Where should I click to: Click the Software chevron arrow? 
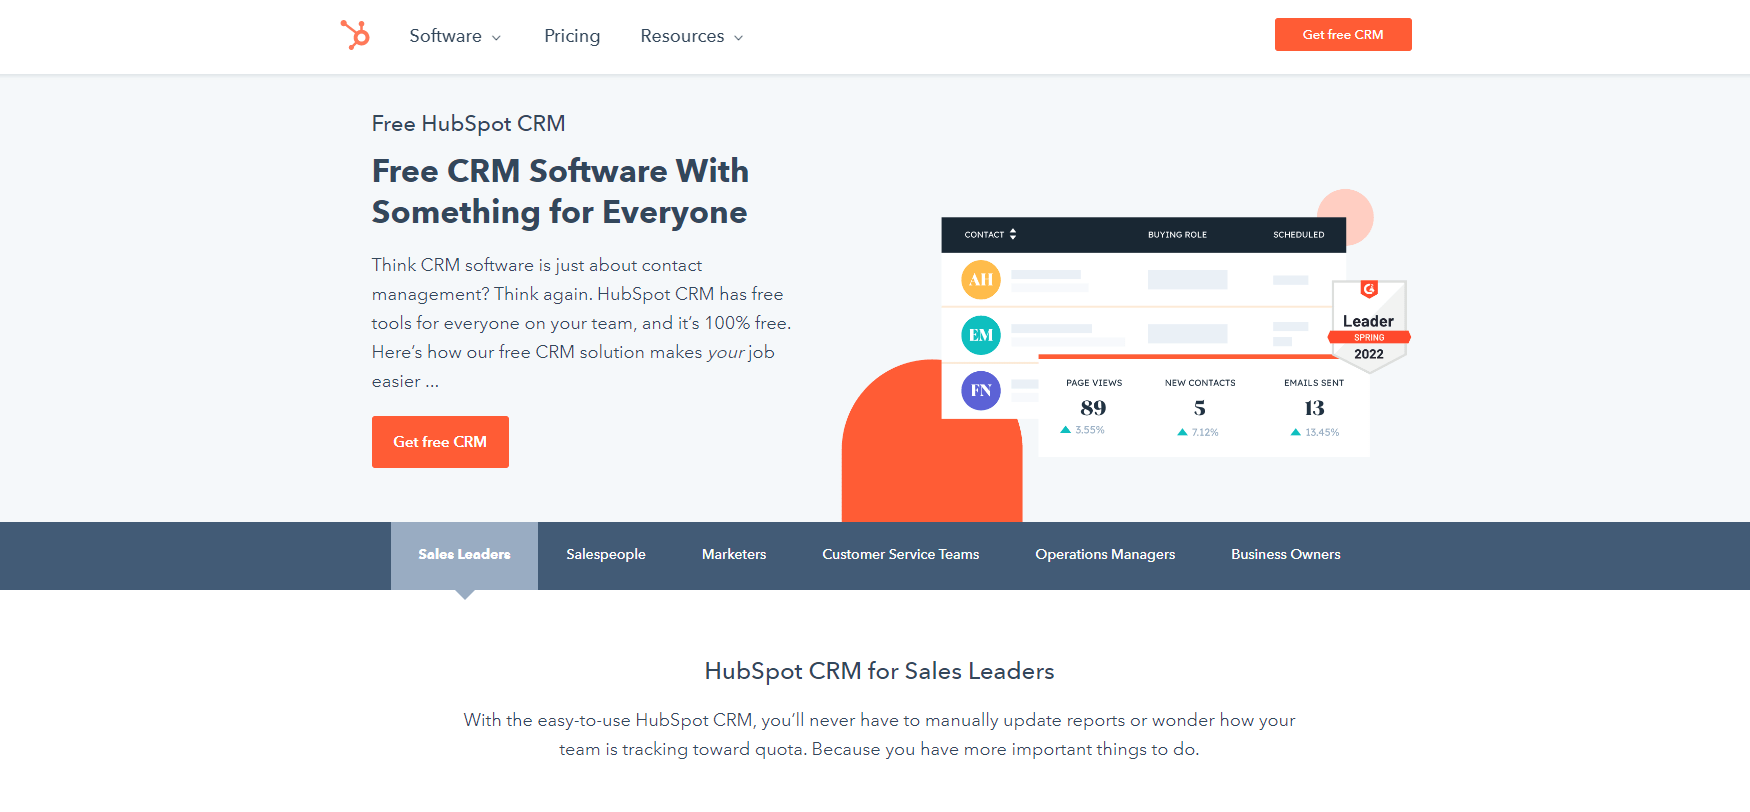(496, 38)
